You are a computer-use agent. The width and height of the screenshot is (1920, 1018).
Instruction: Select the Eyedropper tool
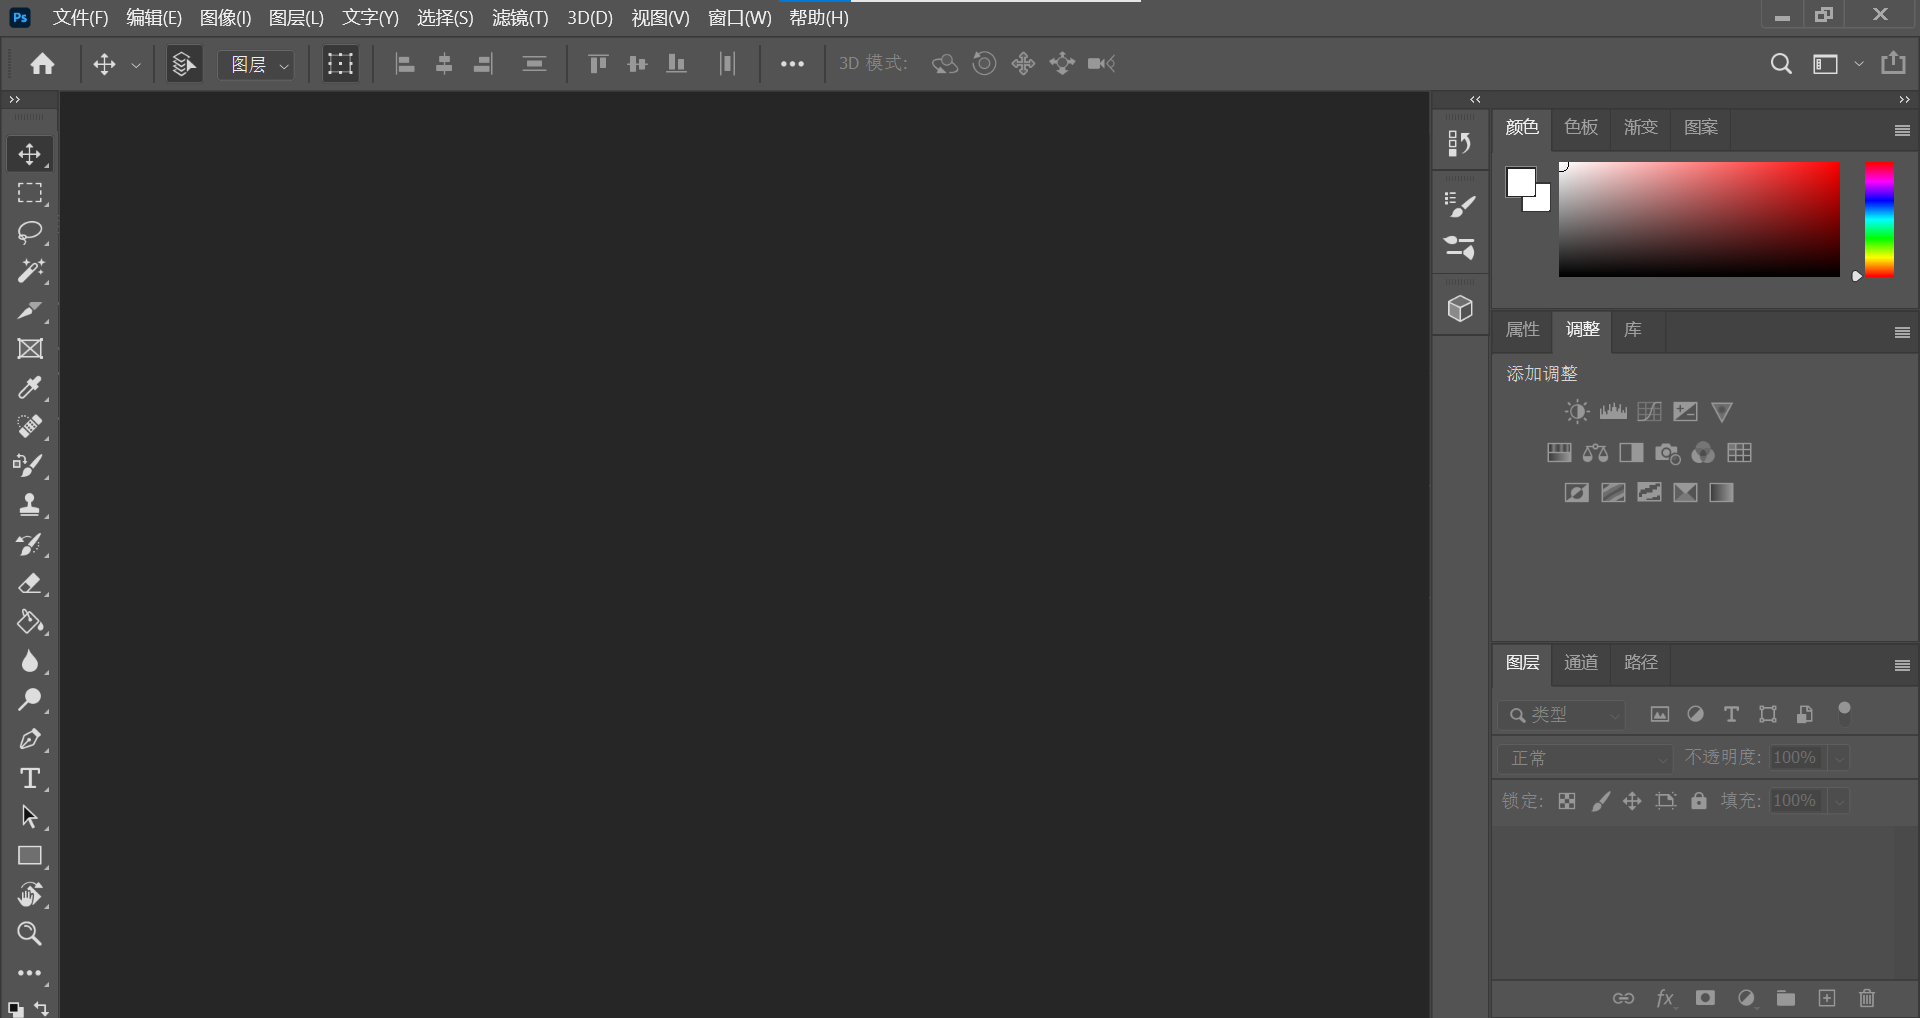30,388
